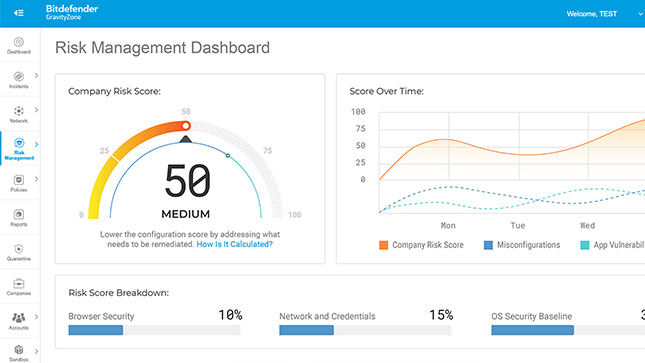
Task: Click the Risk Management Dashboard heading
Action: [x=162, y=48]
